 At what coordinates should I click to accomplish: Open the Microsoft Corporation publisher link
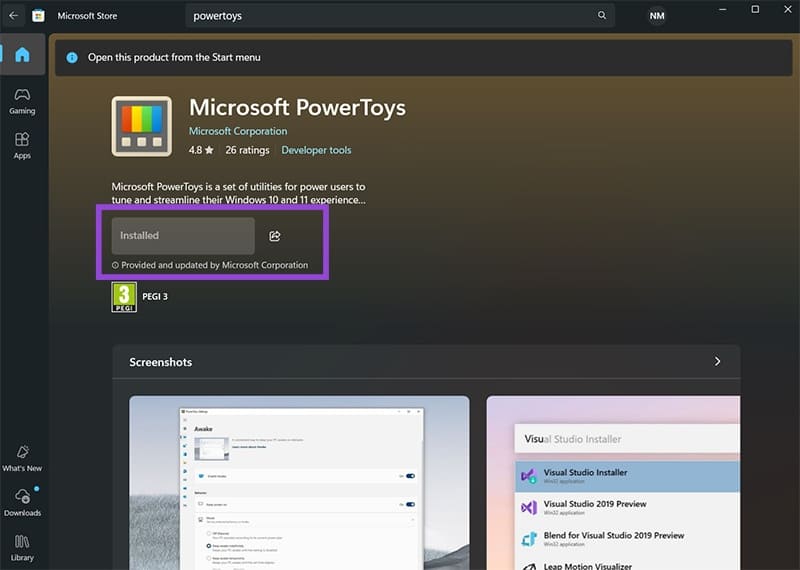click(238, 131)
